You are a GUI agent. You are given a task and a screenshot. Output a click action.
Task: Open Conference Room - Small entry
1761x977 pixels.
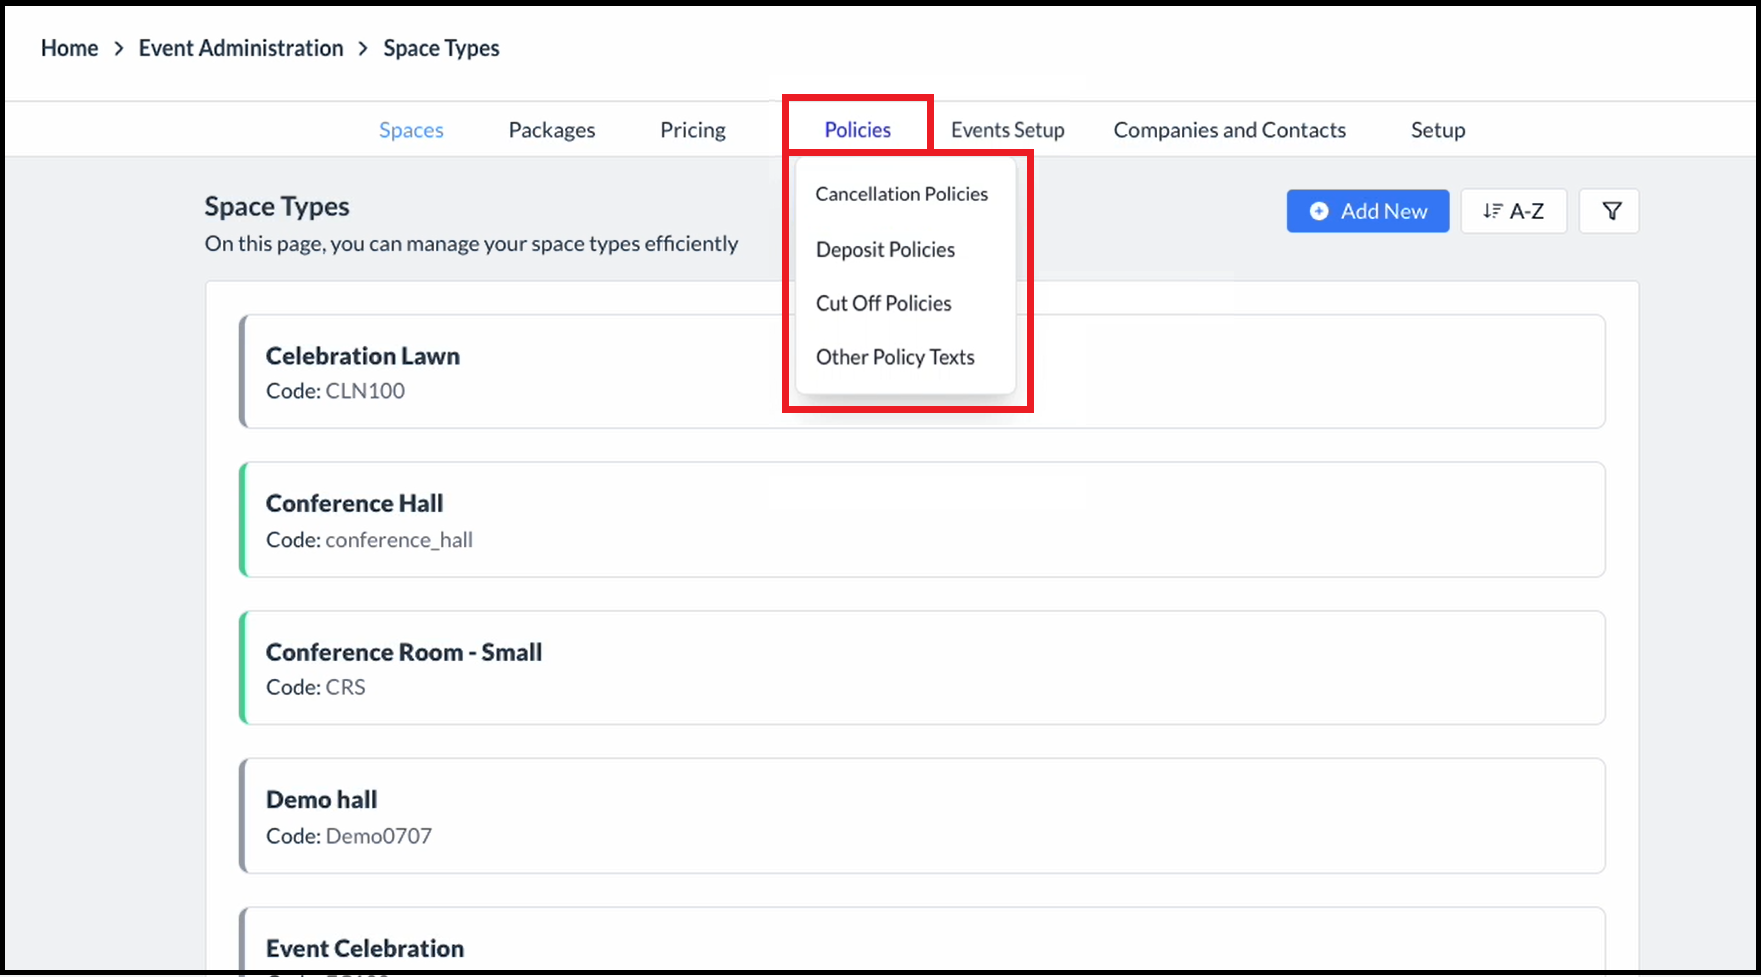point(921,668)
